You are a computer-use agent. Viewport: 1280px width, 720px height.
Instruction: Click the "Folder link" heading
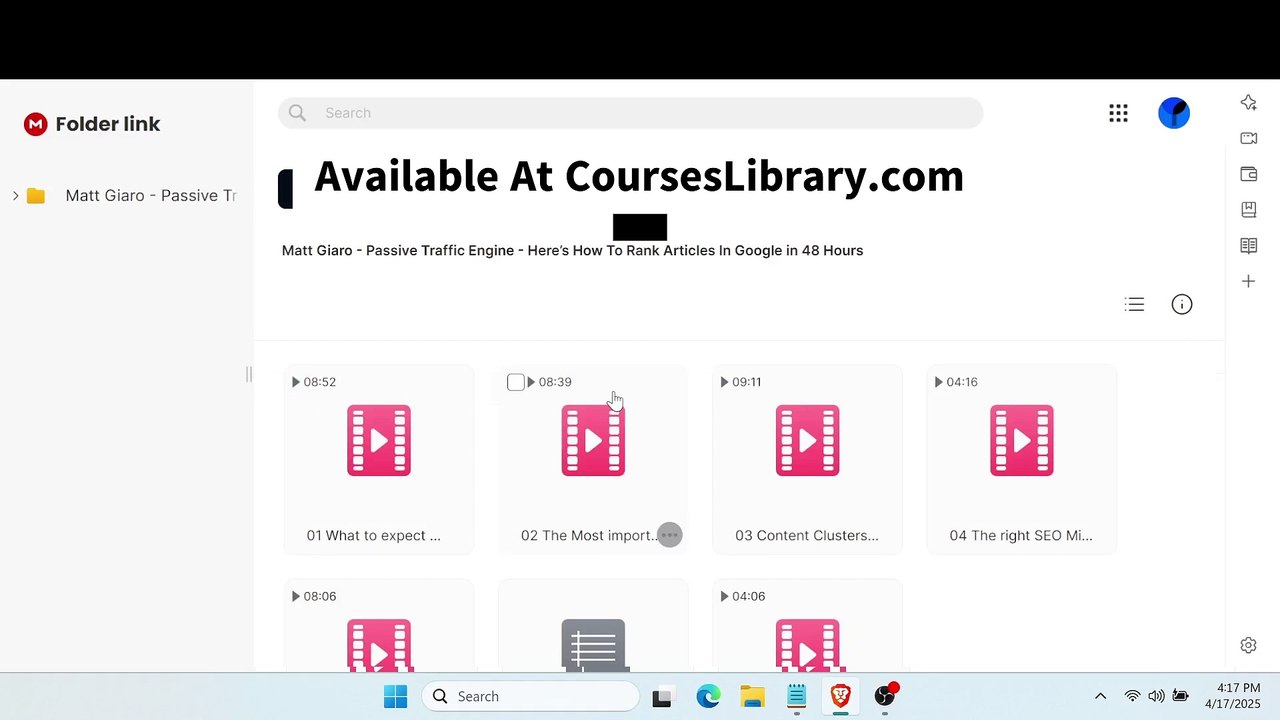tap(108, 124)
